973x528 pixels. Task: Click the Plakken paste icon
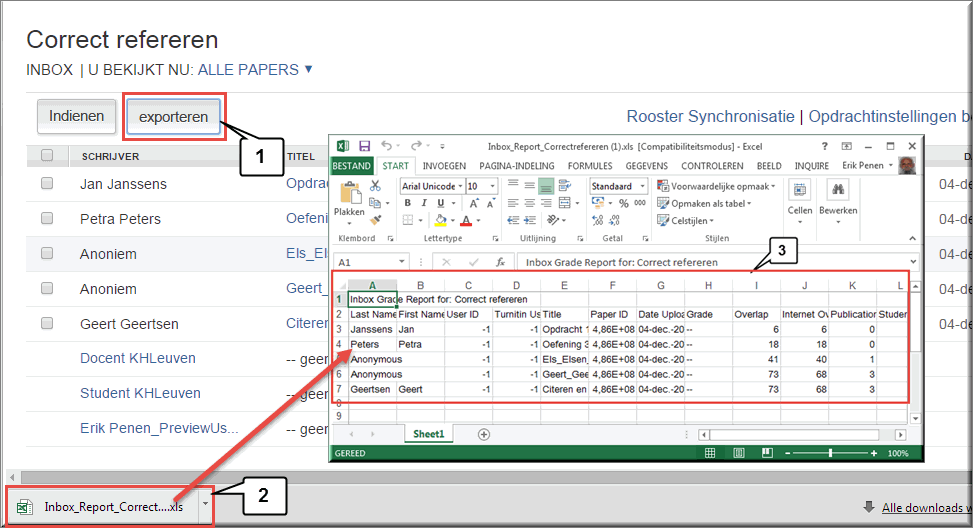coord(350,193)
